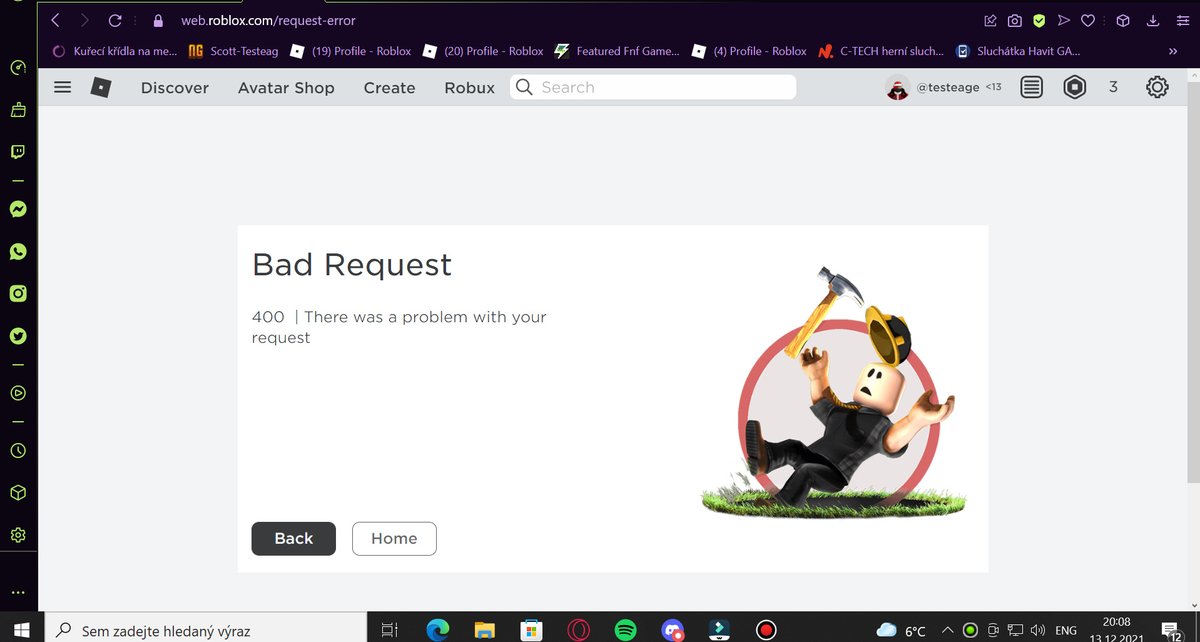The height and width of the screenshot is (642, 1200).
Task: Open the Discover menu item
Action: pyautogui.click(x=175, y=88)
